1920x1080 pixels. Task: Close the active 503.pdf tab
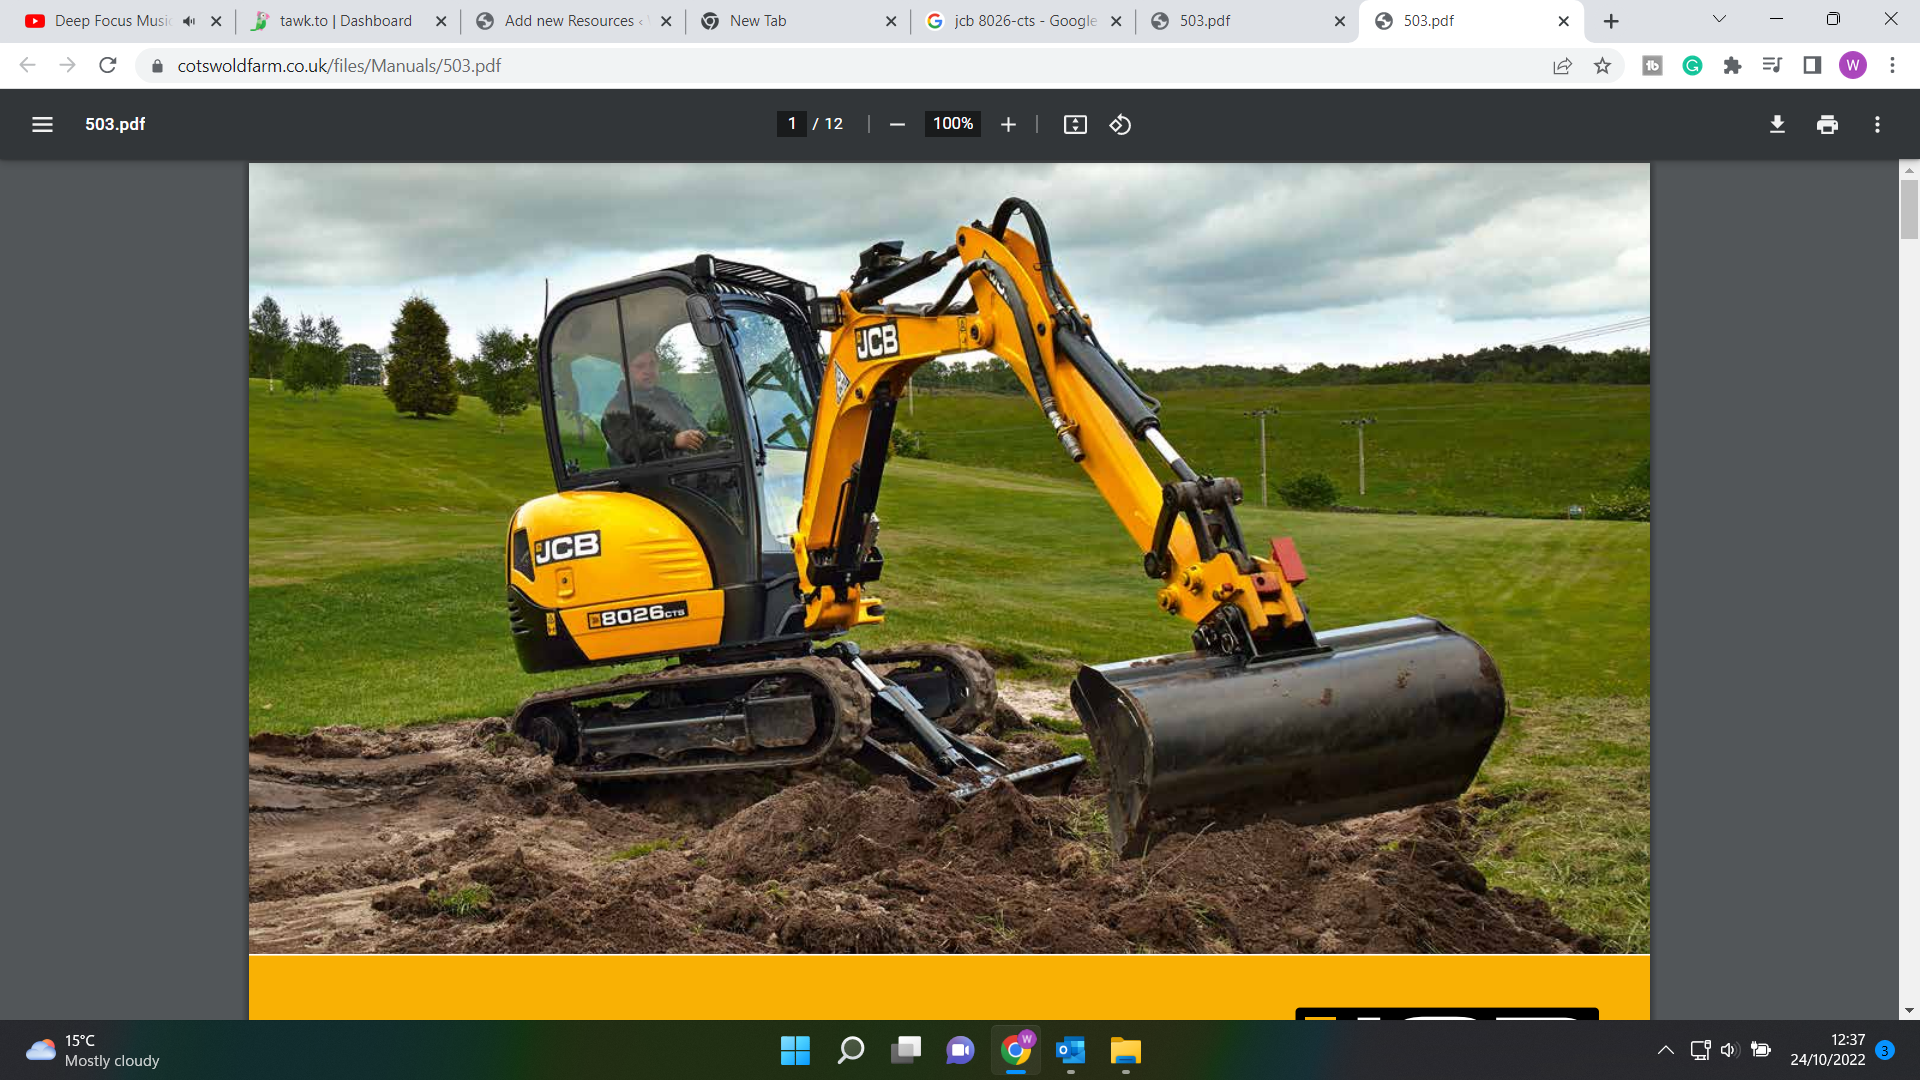1564,21
